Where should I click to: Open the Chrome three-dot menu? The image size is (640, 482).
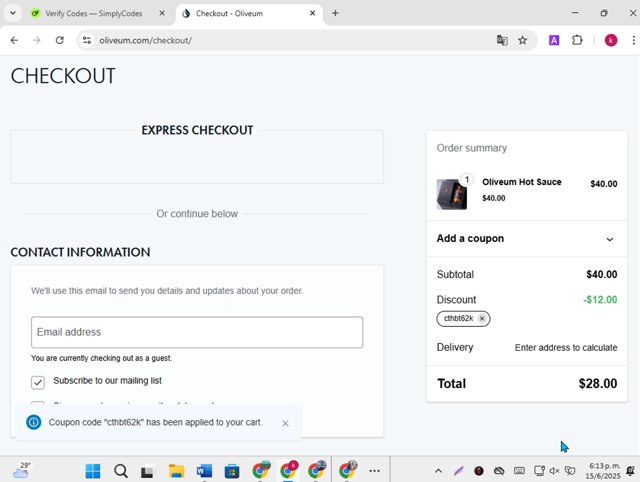click(x=633, y=40)
